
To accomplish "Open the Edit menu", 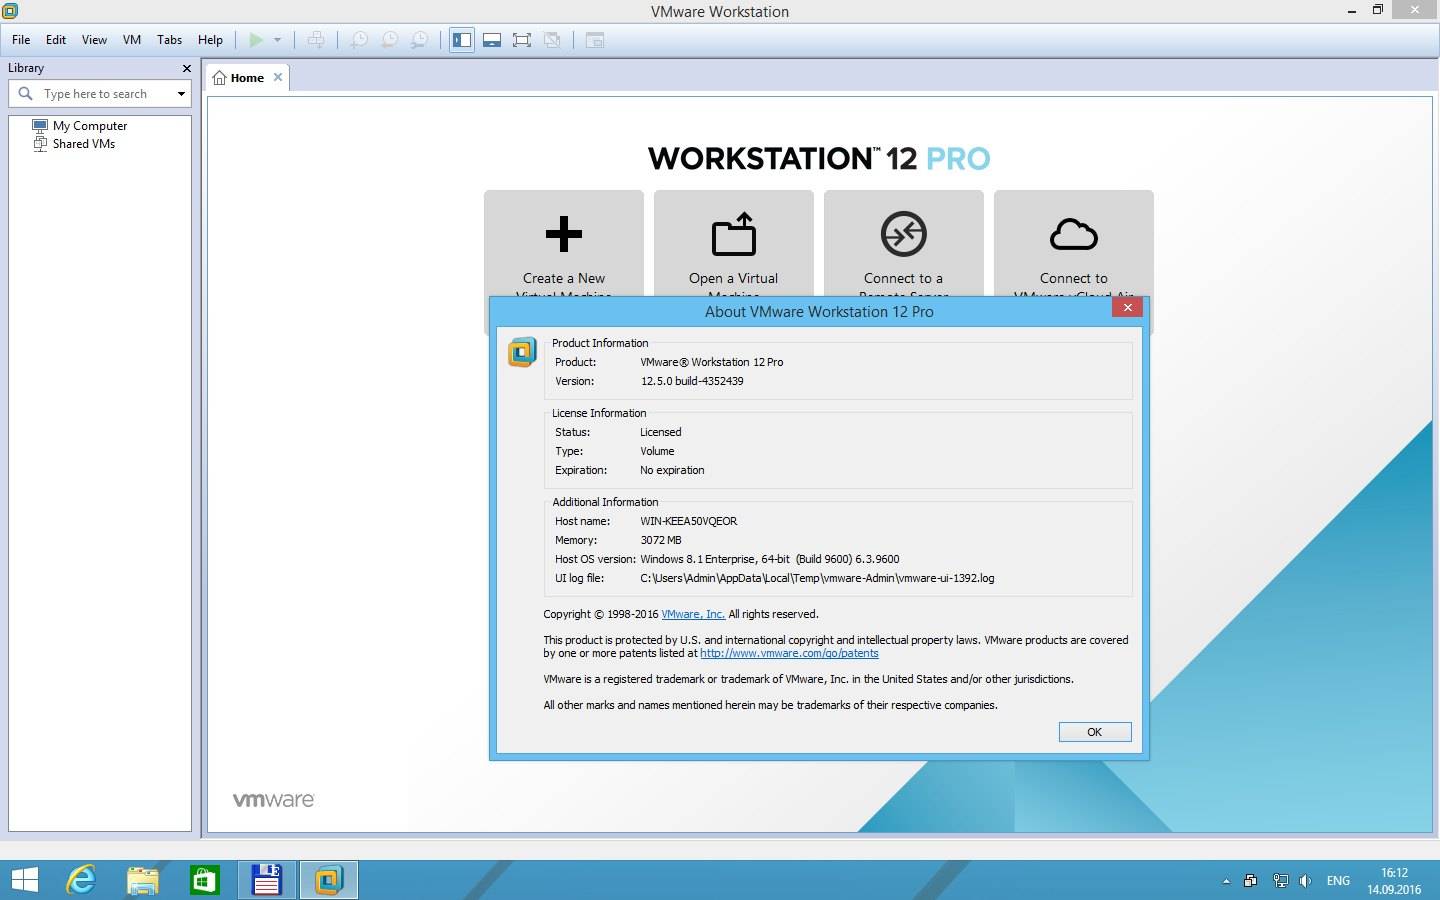I will (x=56, y=40).
